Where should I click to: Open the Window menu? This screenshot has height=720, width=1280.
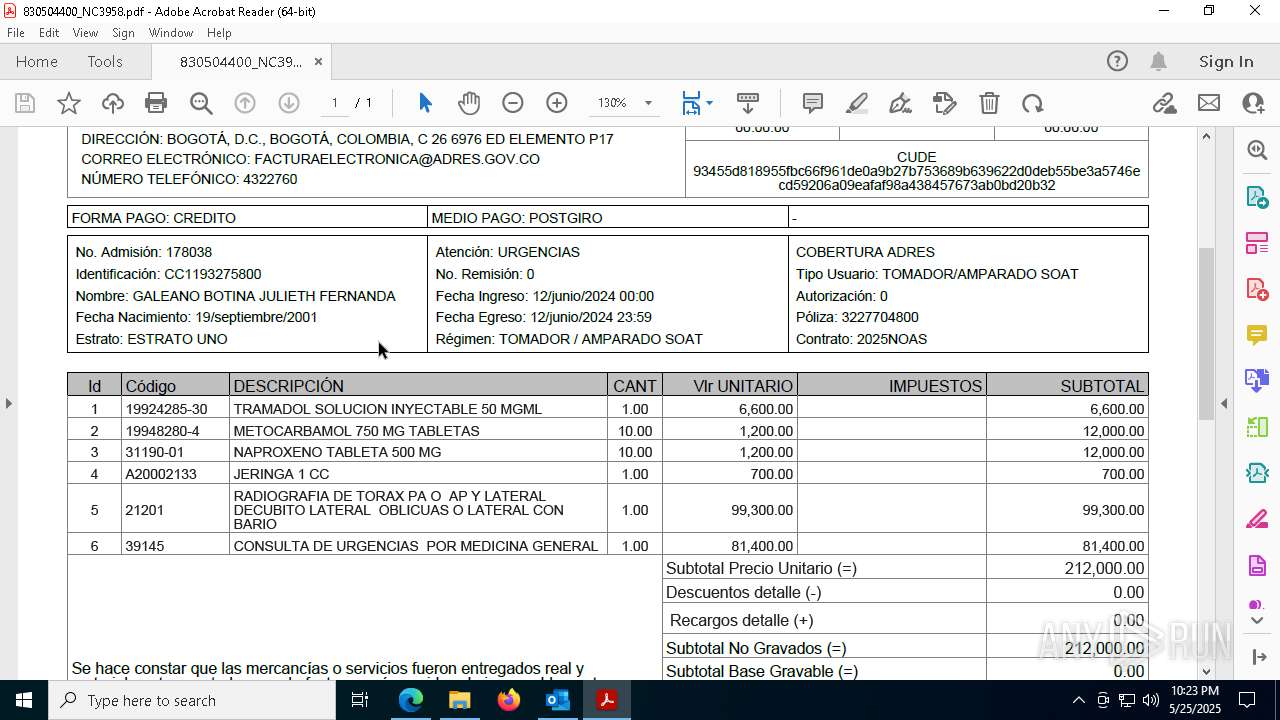click(171, 33)
